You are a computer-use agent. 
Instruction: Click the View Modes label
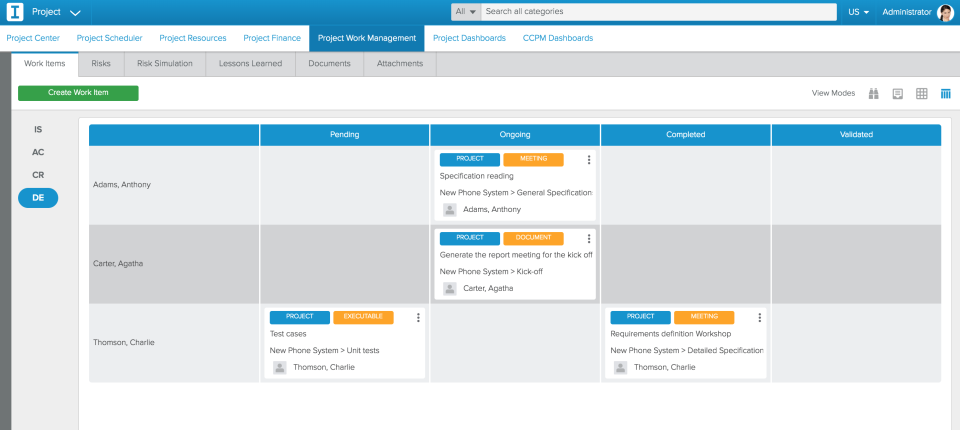point(833,94)
